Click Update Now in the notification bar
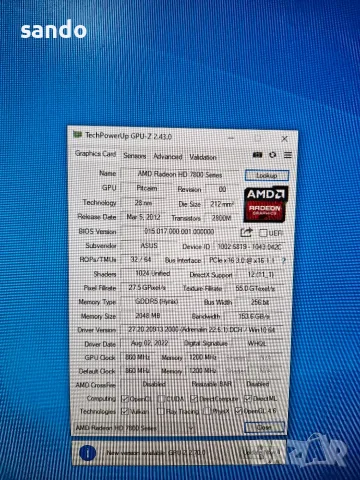The image size is (360, 480). tap(261, 452)
